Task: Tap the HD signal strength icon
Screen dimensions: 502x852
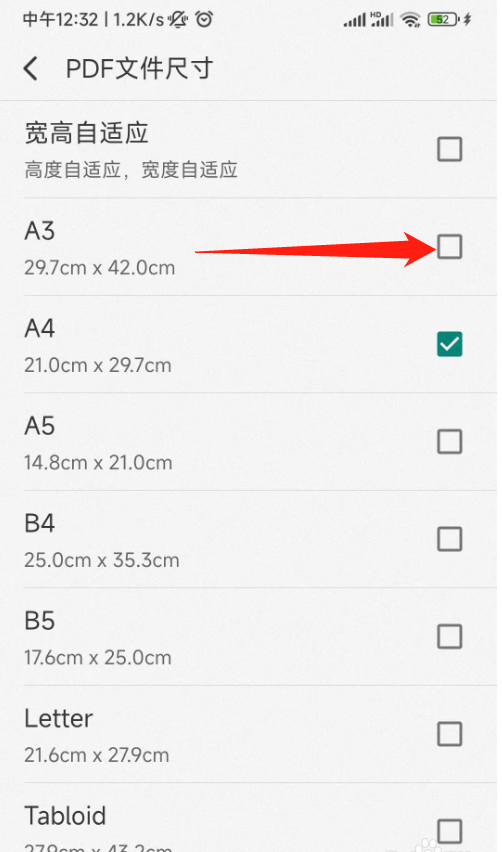Action: (381, 20)
